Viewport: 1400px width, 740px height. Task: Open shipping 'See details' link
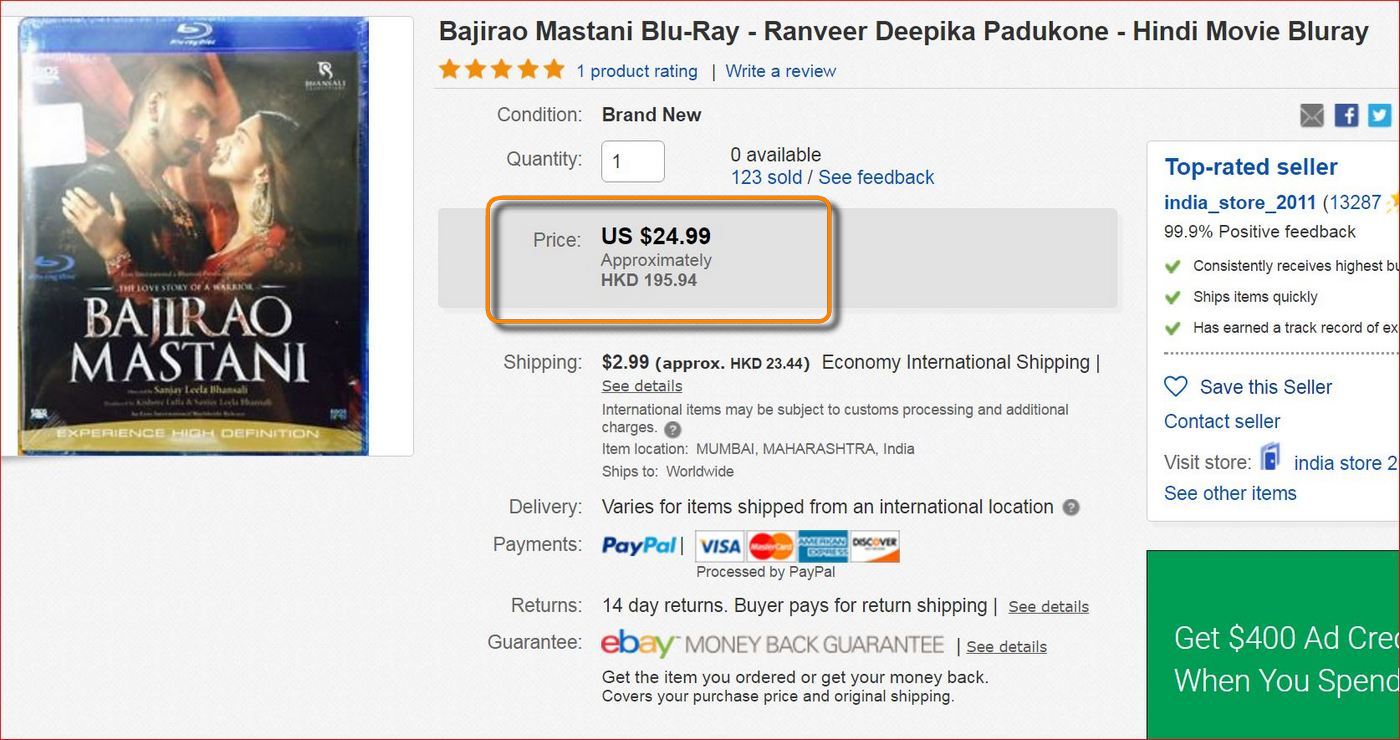[642, 386]
